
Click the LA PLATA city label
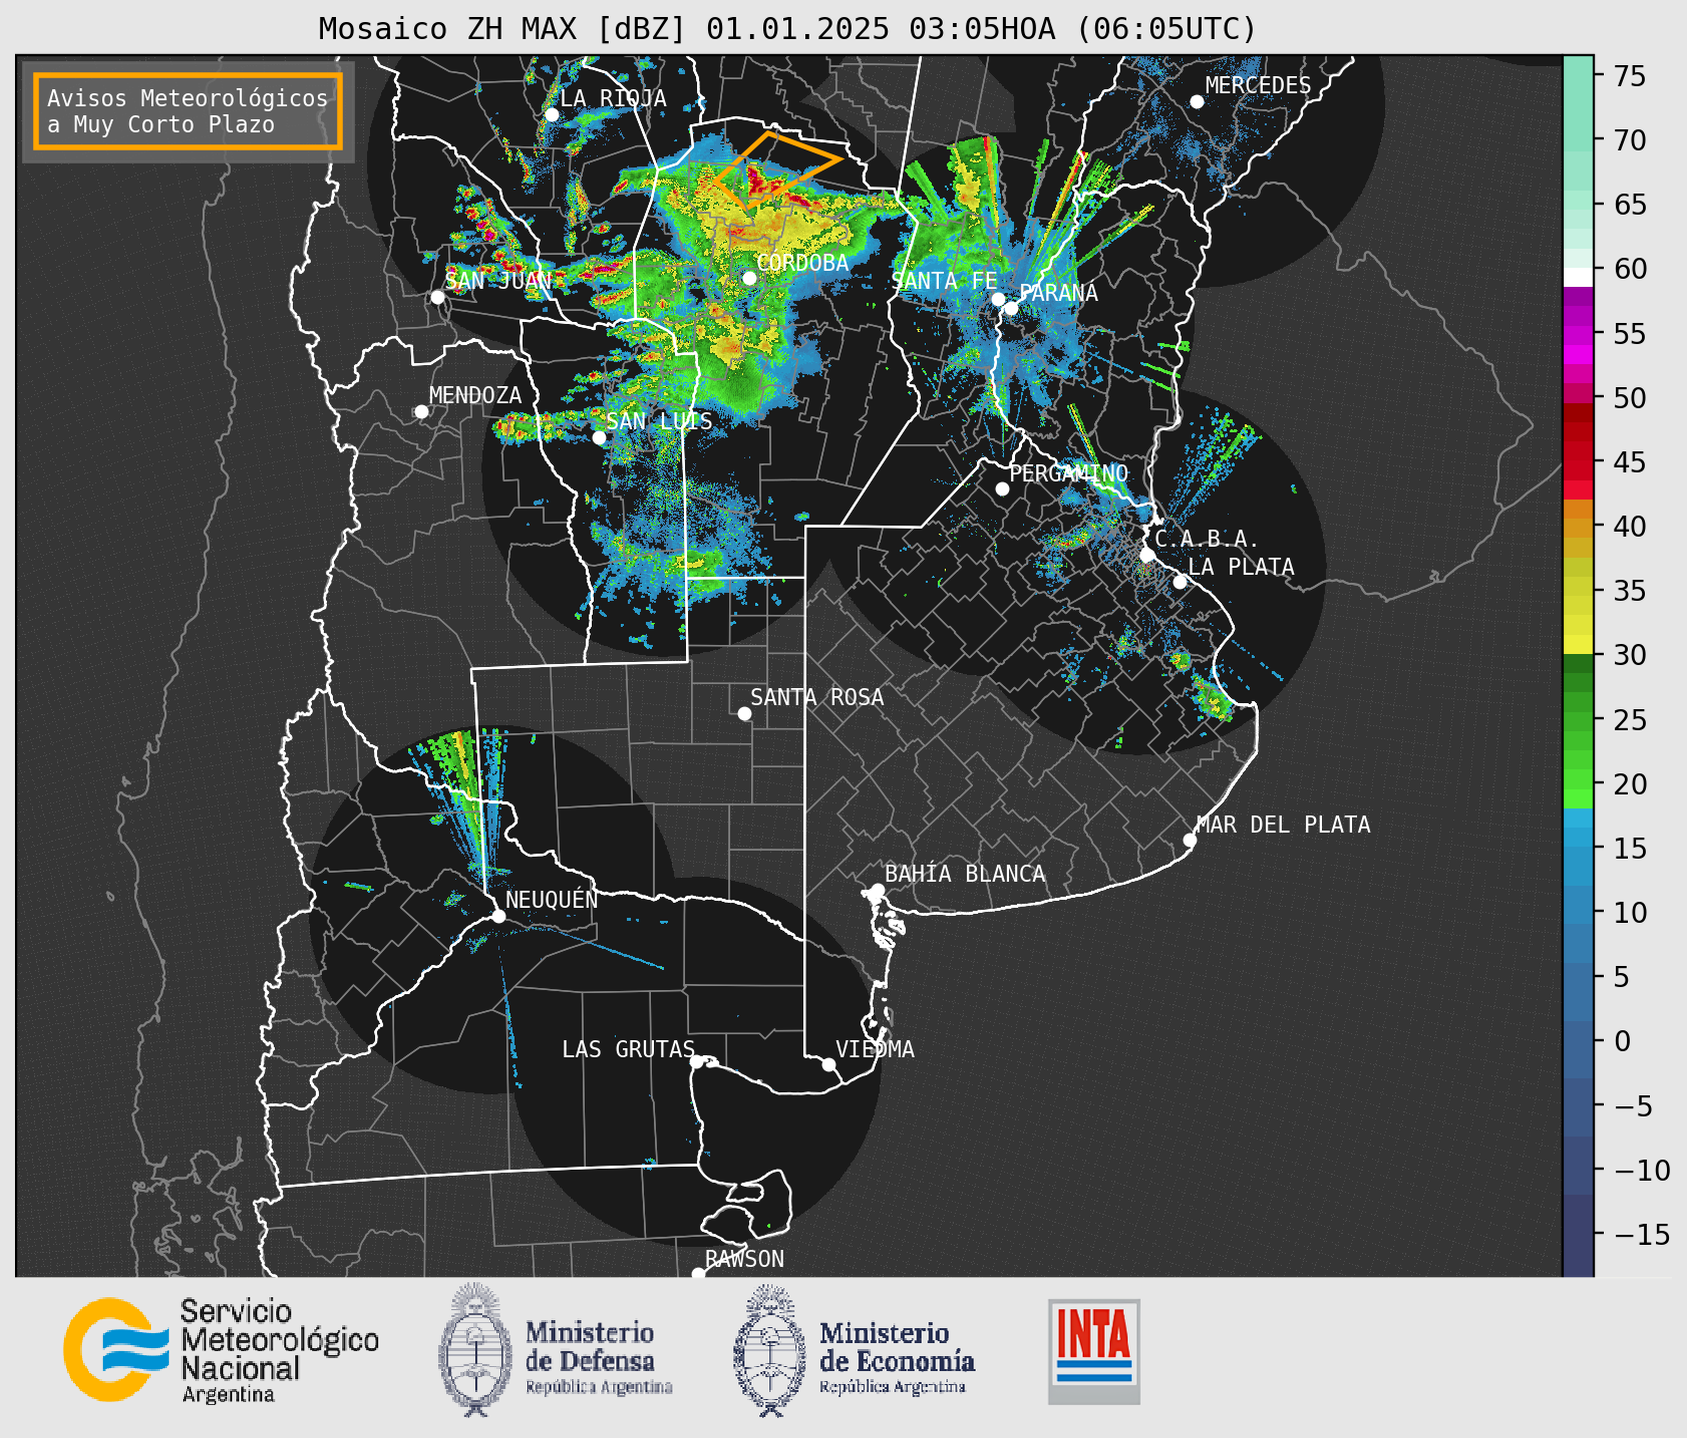click(1241, 567)
